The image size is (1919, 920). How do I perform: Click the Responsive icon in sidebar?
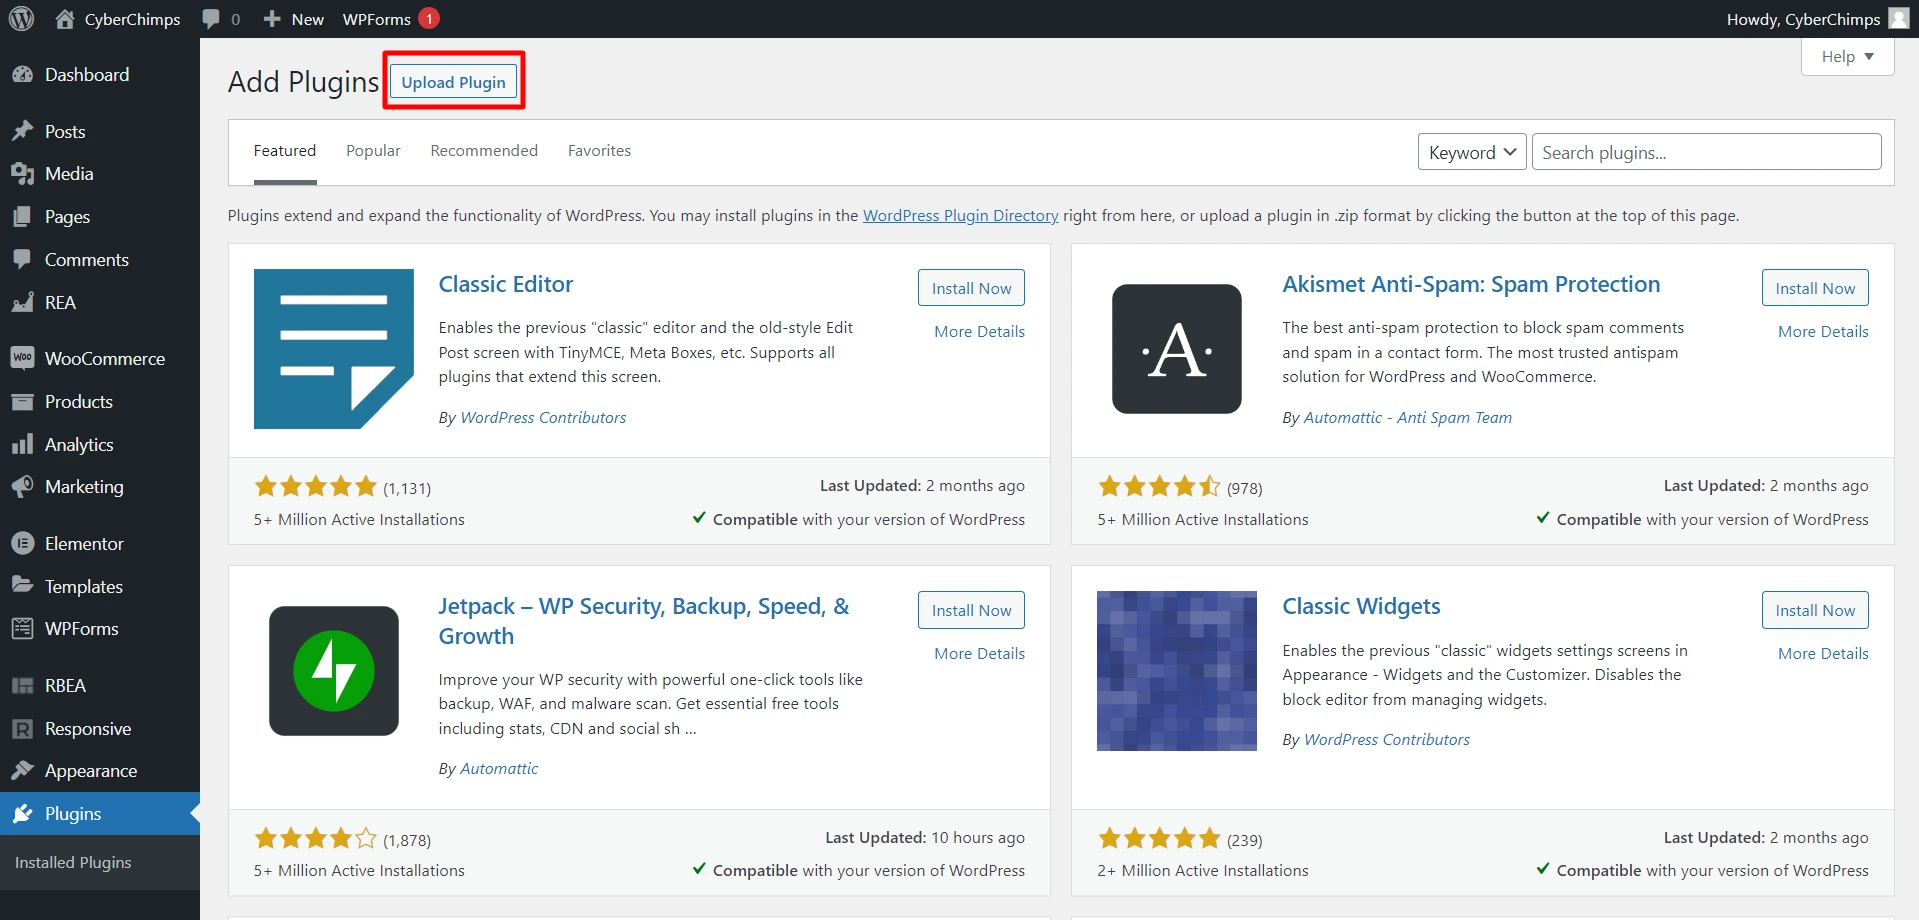[22, 729]
